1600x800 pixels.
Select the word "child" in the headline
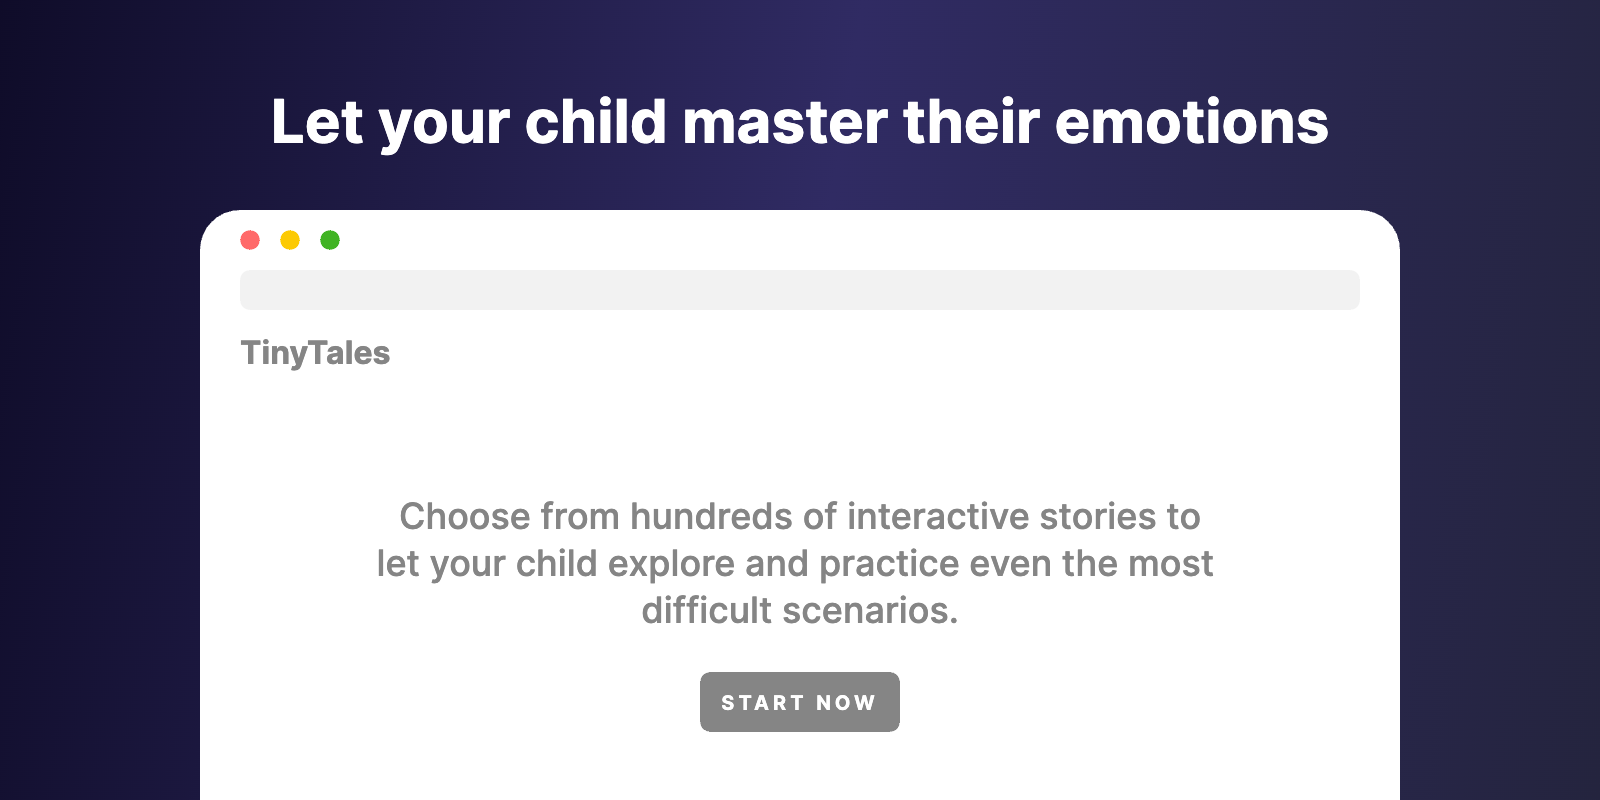[x=595, y=122]
